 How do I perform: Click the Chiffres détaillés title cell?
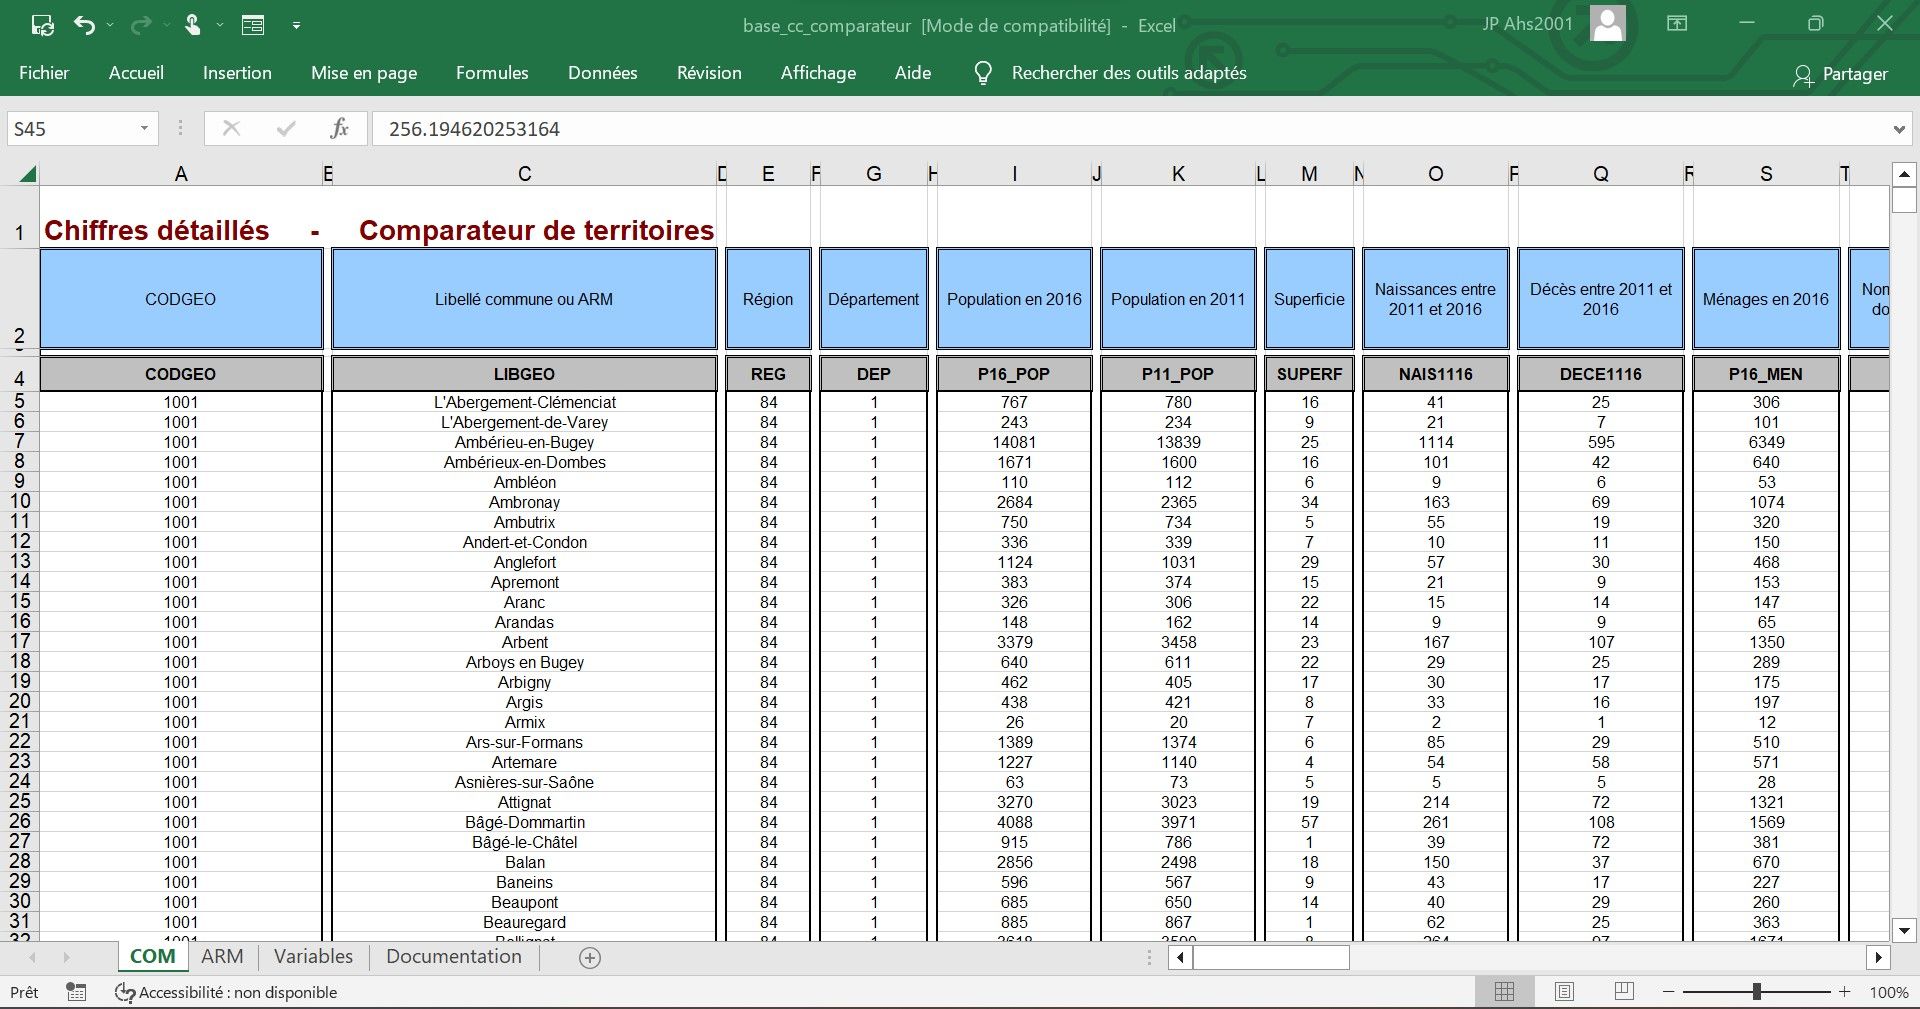coord(157,231)
